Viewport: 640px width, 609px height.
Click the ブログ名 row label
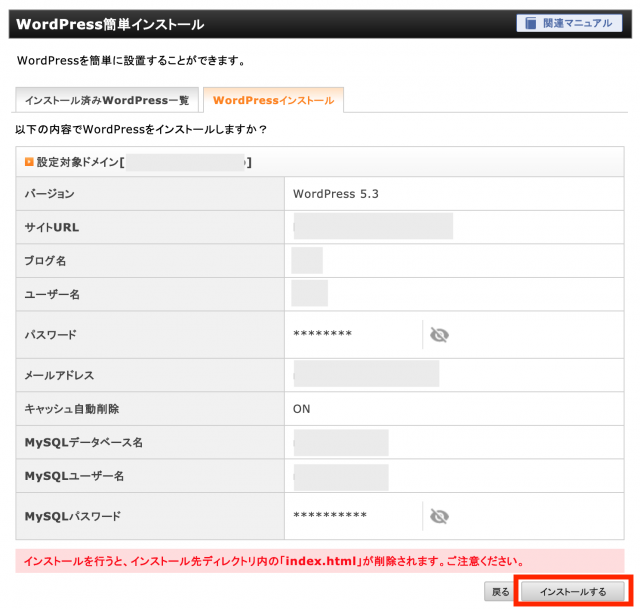[45, 261]
